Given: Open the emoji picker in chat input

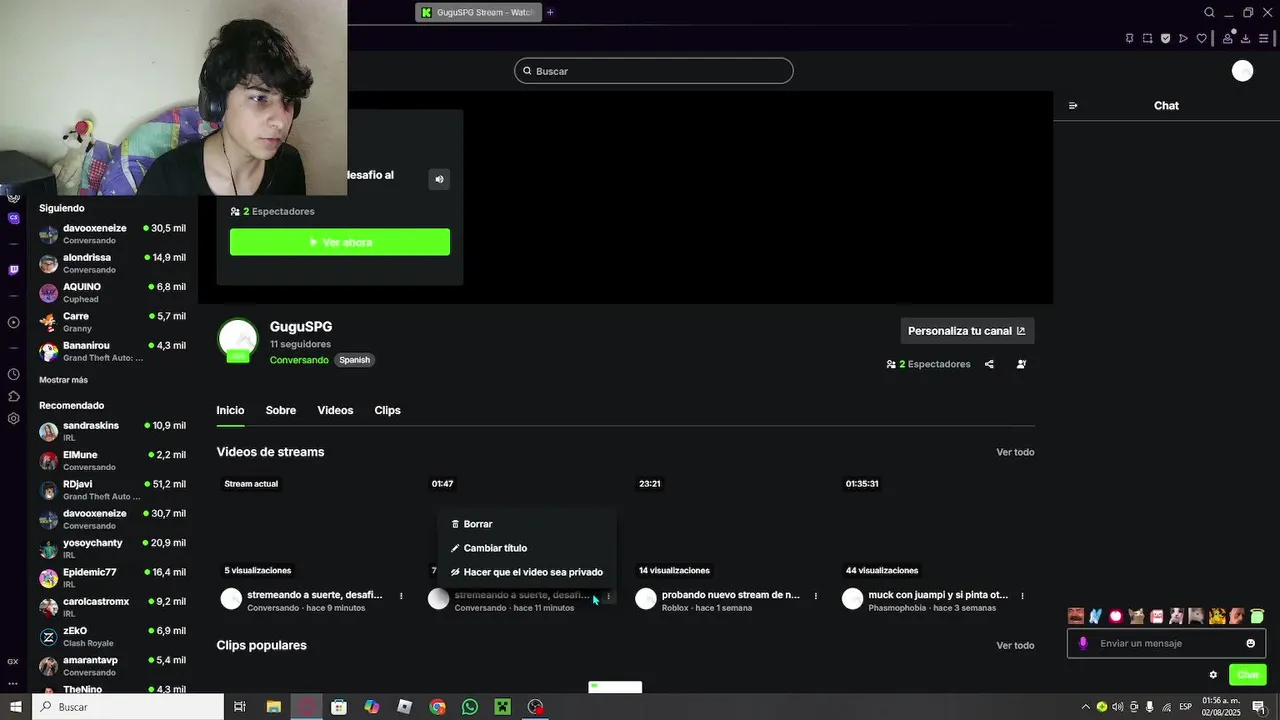Looking at the screenshot, I should tap(1250, 643).
